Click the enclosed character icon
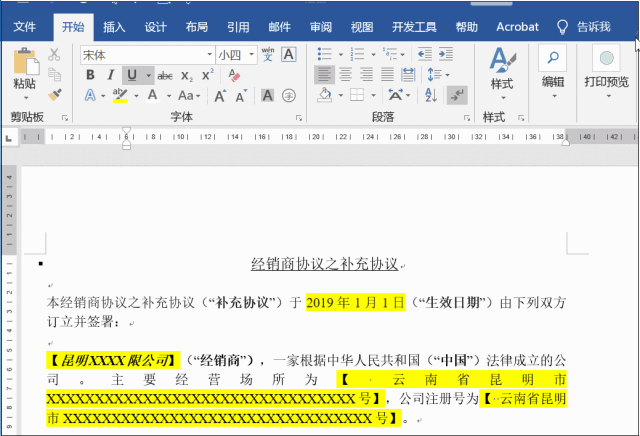Image resolution: width=640 pixels, height=436 pixels. [289, 96]
